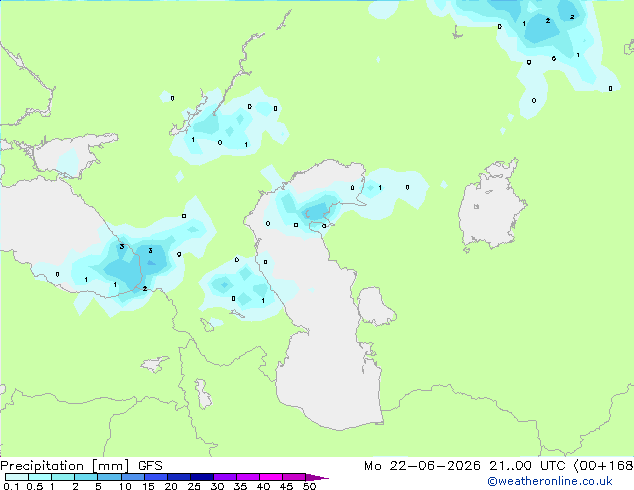634x490 pixels.
Task: Click the 0.5–1 mm legend color swatch
Action: (x=40, y=477)
